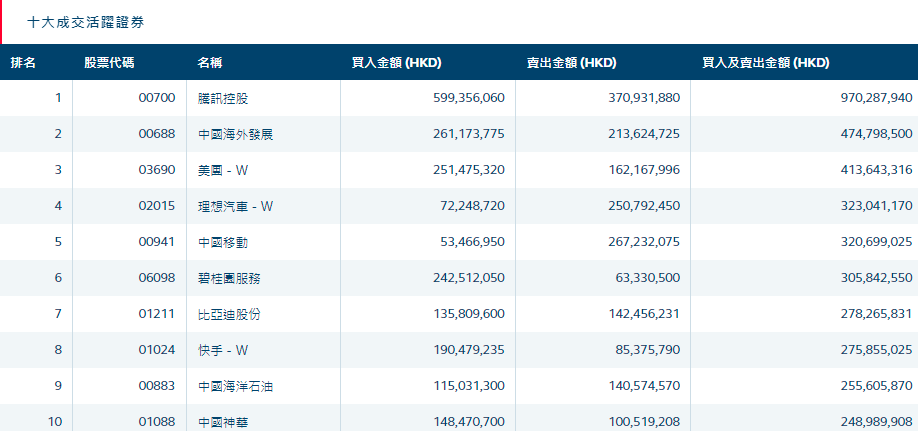The height and width of the screenshot is (431, 918).
Task: Select the name 理想汽車 - W
Action: (235, 206)
